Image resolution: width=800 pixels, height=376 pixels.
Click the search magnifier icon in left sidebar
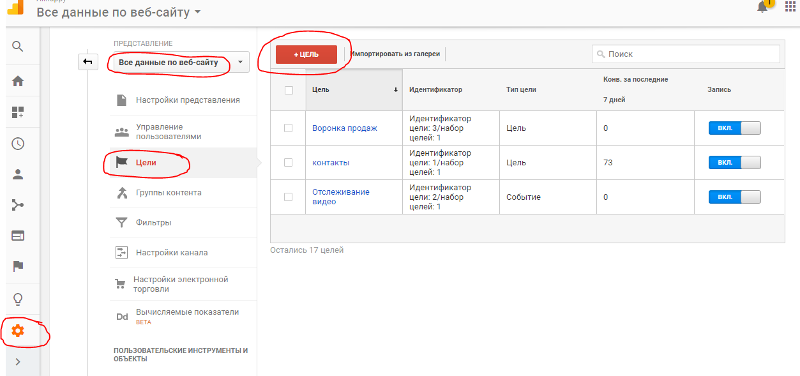coord(18,46)
